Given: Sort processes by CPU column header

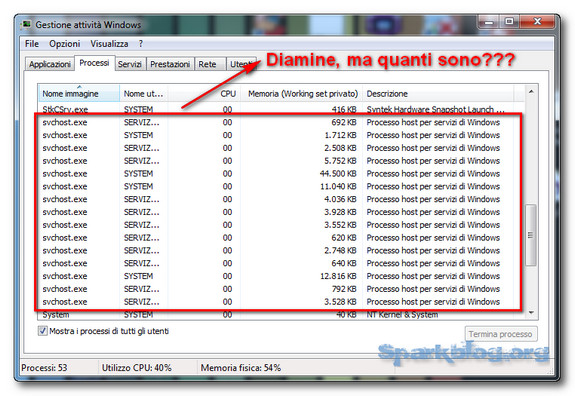Looking at the screenshot, I should click(x=228, y=94).
